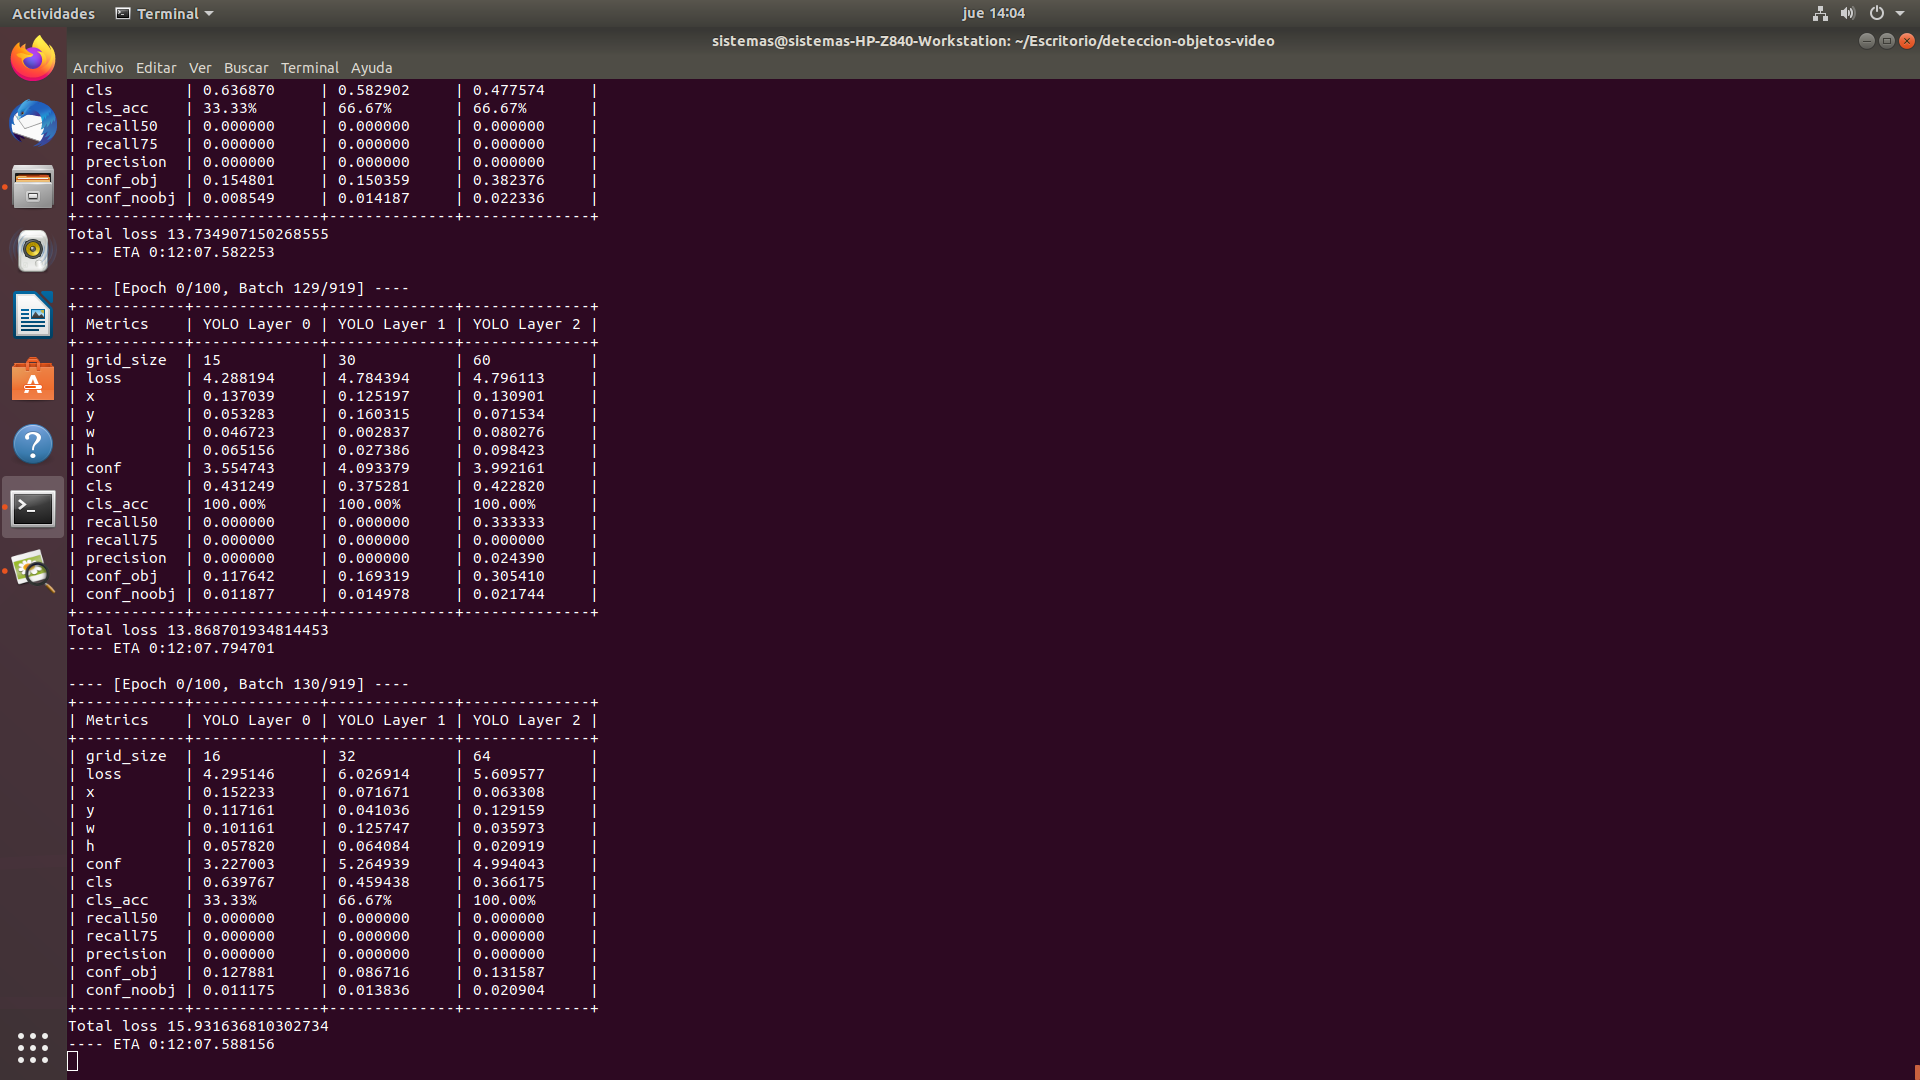Open the network status indicator
The height and width of the screenshot is (1080, 1920).
(1820, 13)
